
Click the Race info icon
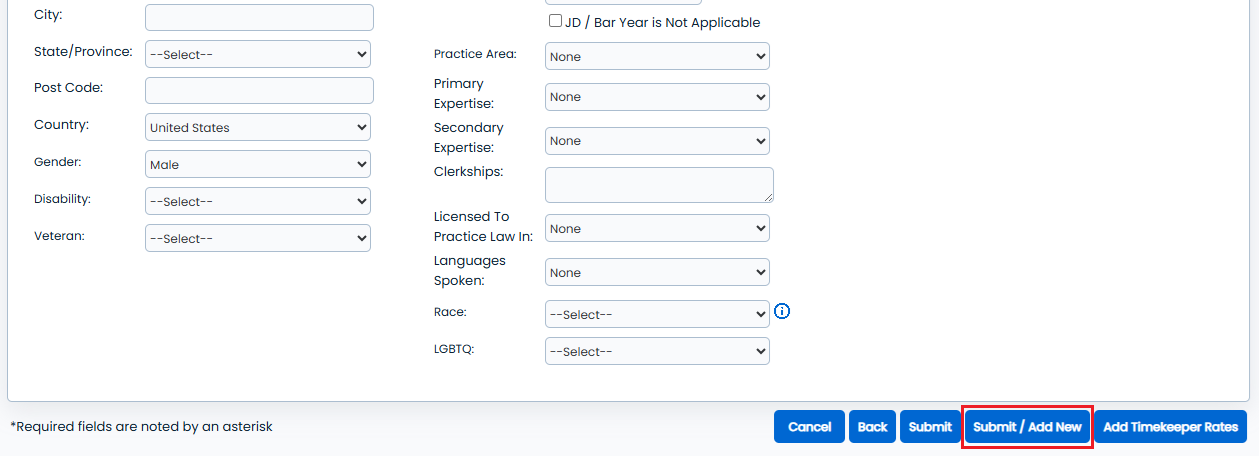[782, 312]
